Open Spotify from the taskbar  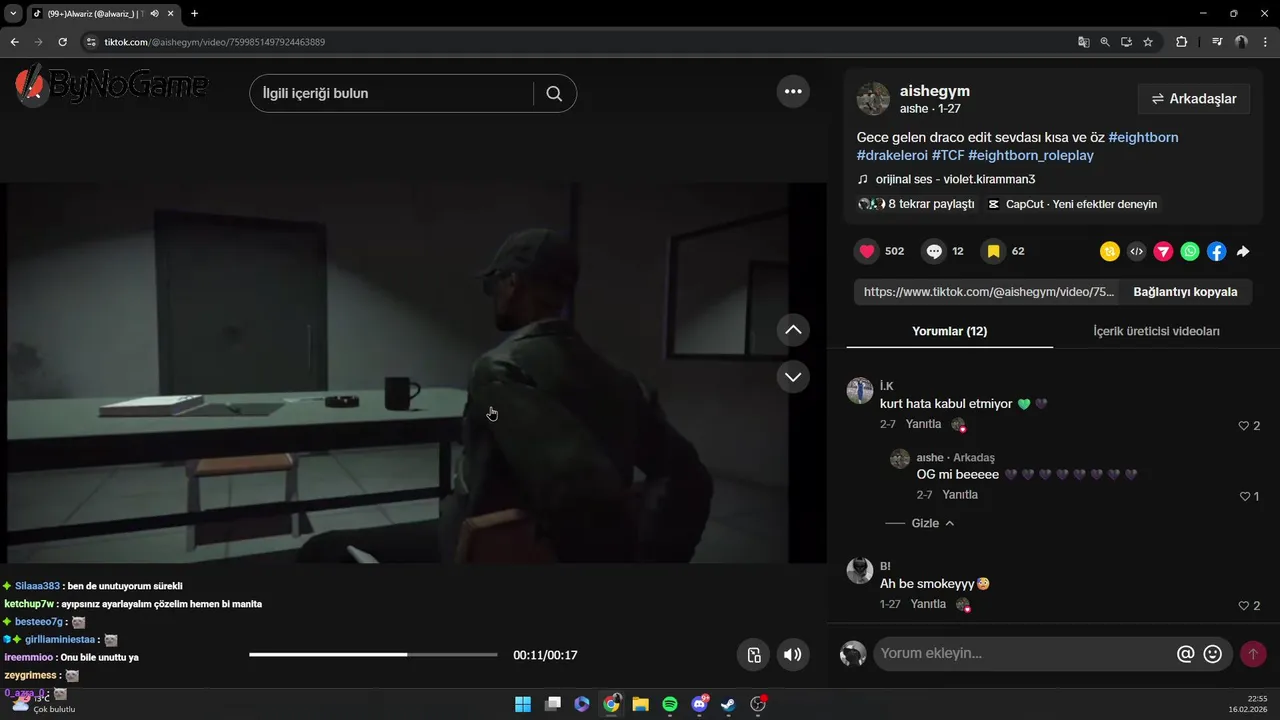[x=670, y=704]
